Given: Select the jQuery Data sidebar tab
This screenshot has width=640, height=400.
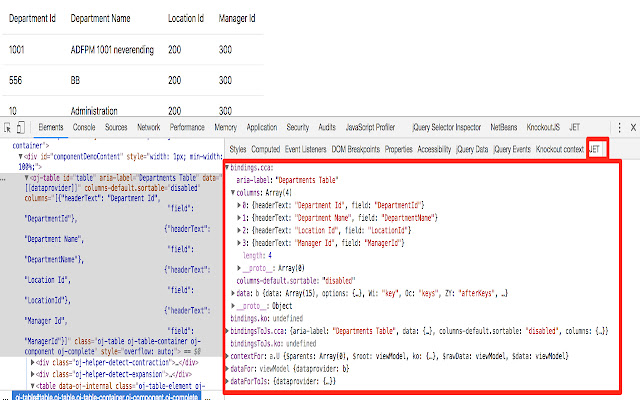Looking at the screenshot, I should point(472,149).
